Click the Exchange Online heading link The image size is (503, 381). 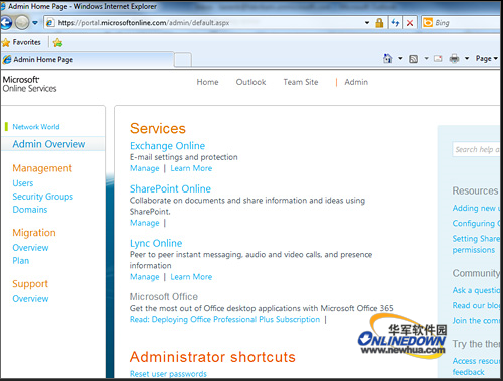click(x=167, y=146)
